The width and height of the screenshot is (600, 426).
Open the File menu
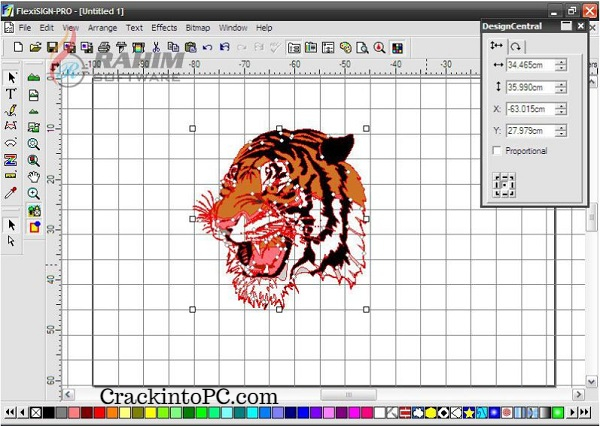[x=24, y=28]
